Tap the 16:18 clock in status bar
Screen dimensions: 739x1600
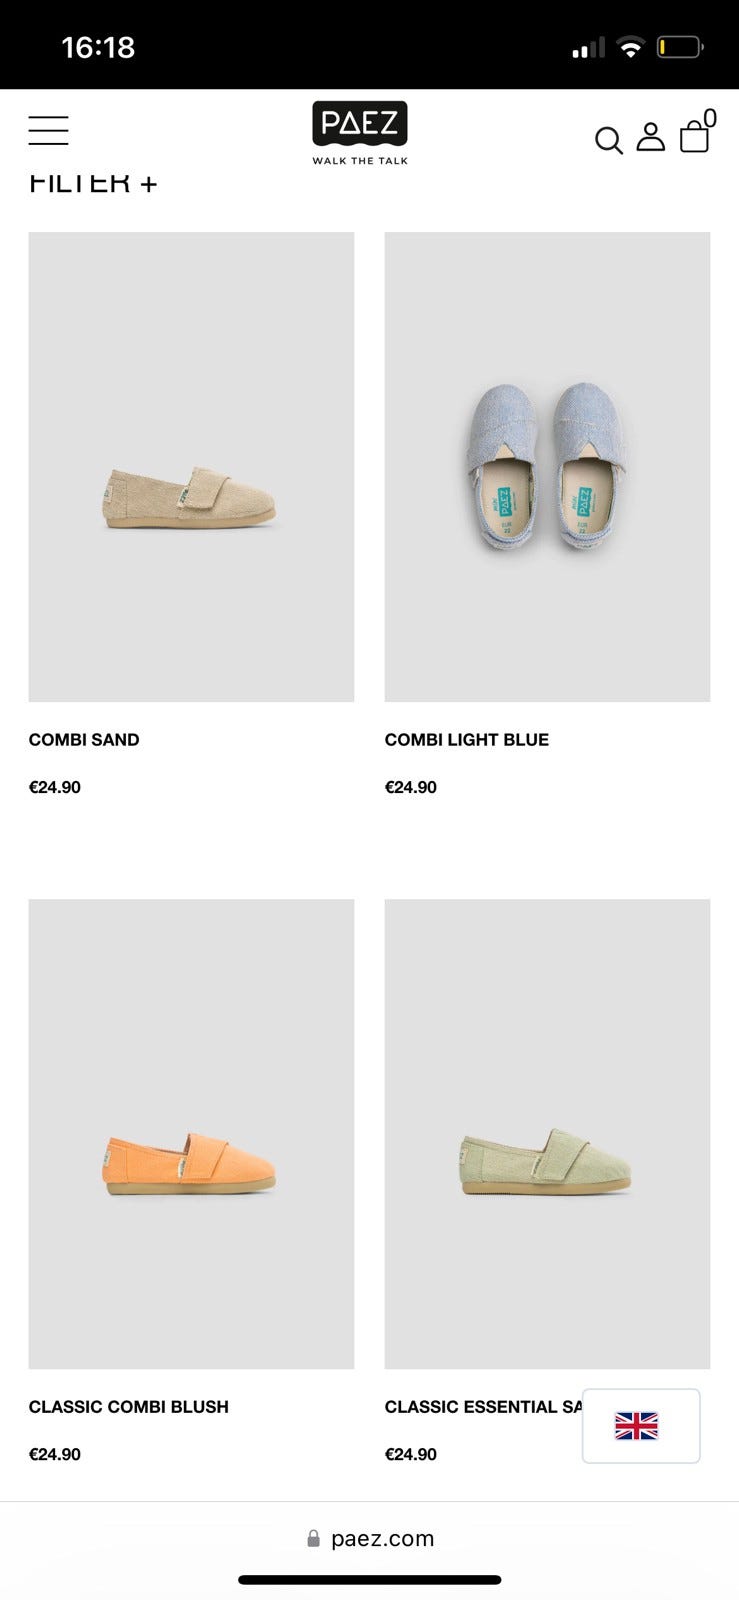(x=98, y=47)
